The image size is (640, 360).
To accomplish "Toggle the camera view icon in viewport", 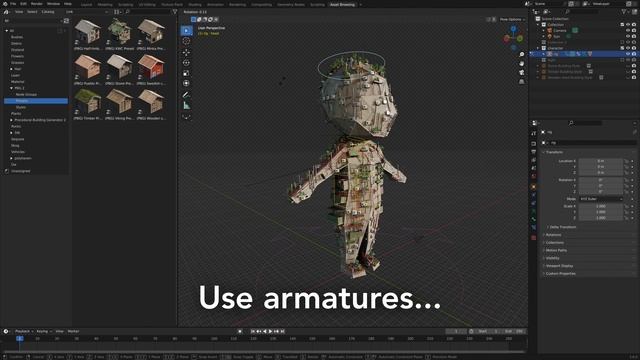I will [x=522, y=73].
